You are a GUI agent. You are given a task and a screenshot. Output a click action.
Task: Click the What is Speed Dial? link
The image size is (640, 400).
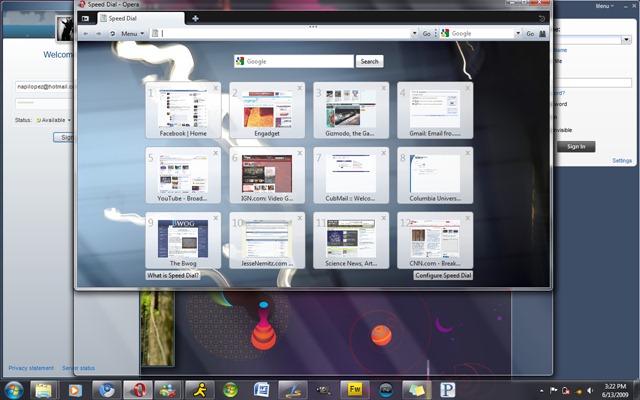(173, 276)
